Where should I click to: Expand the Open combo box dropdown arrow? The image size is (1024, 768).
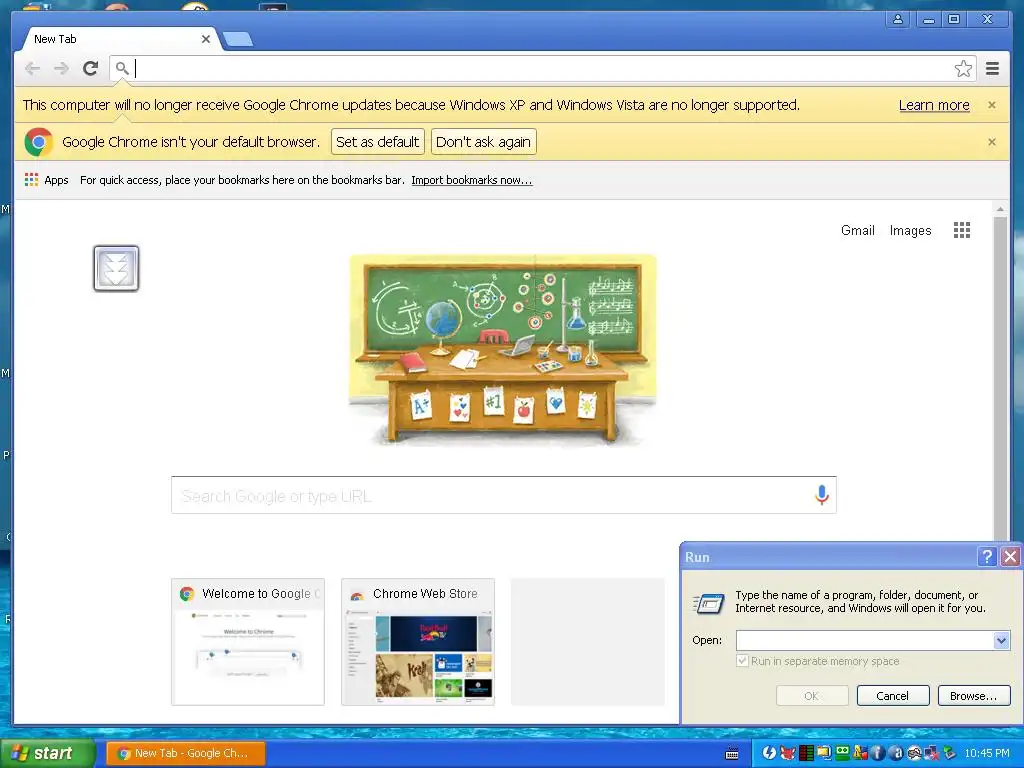coord(1001,640)
